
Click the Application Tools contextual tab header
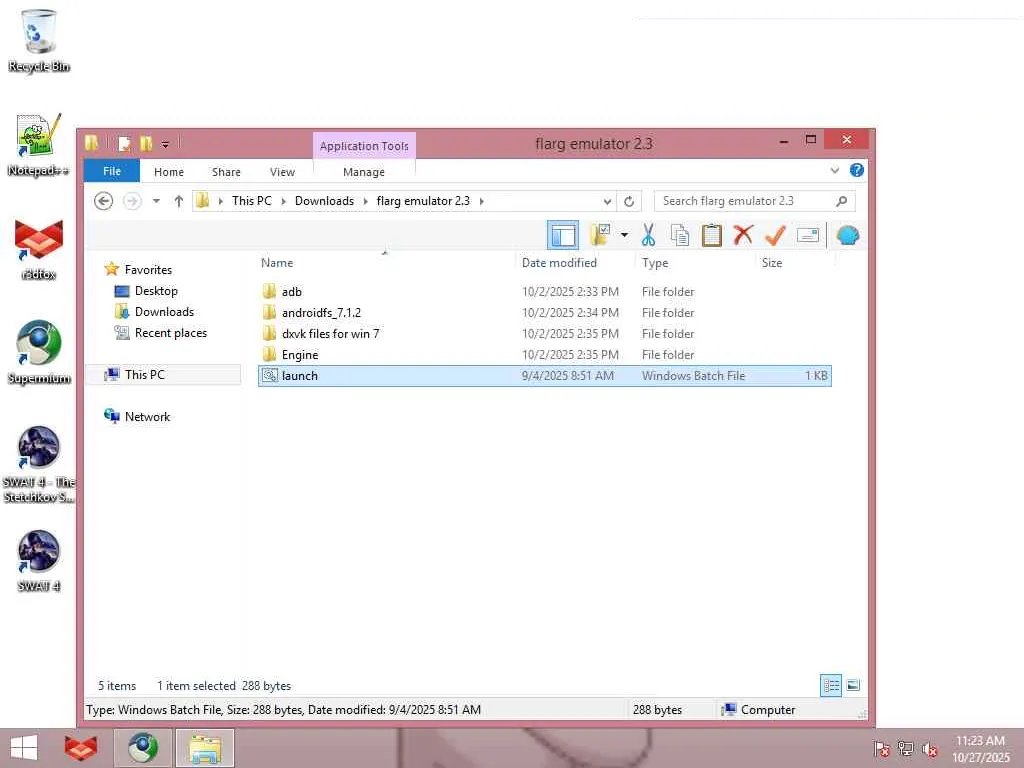pos(364,146)
